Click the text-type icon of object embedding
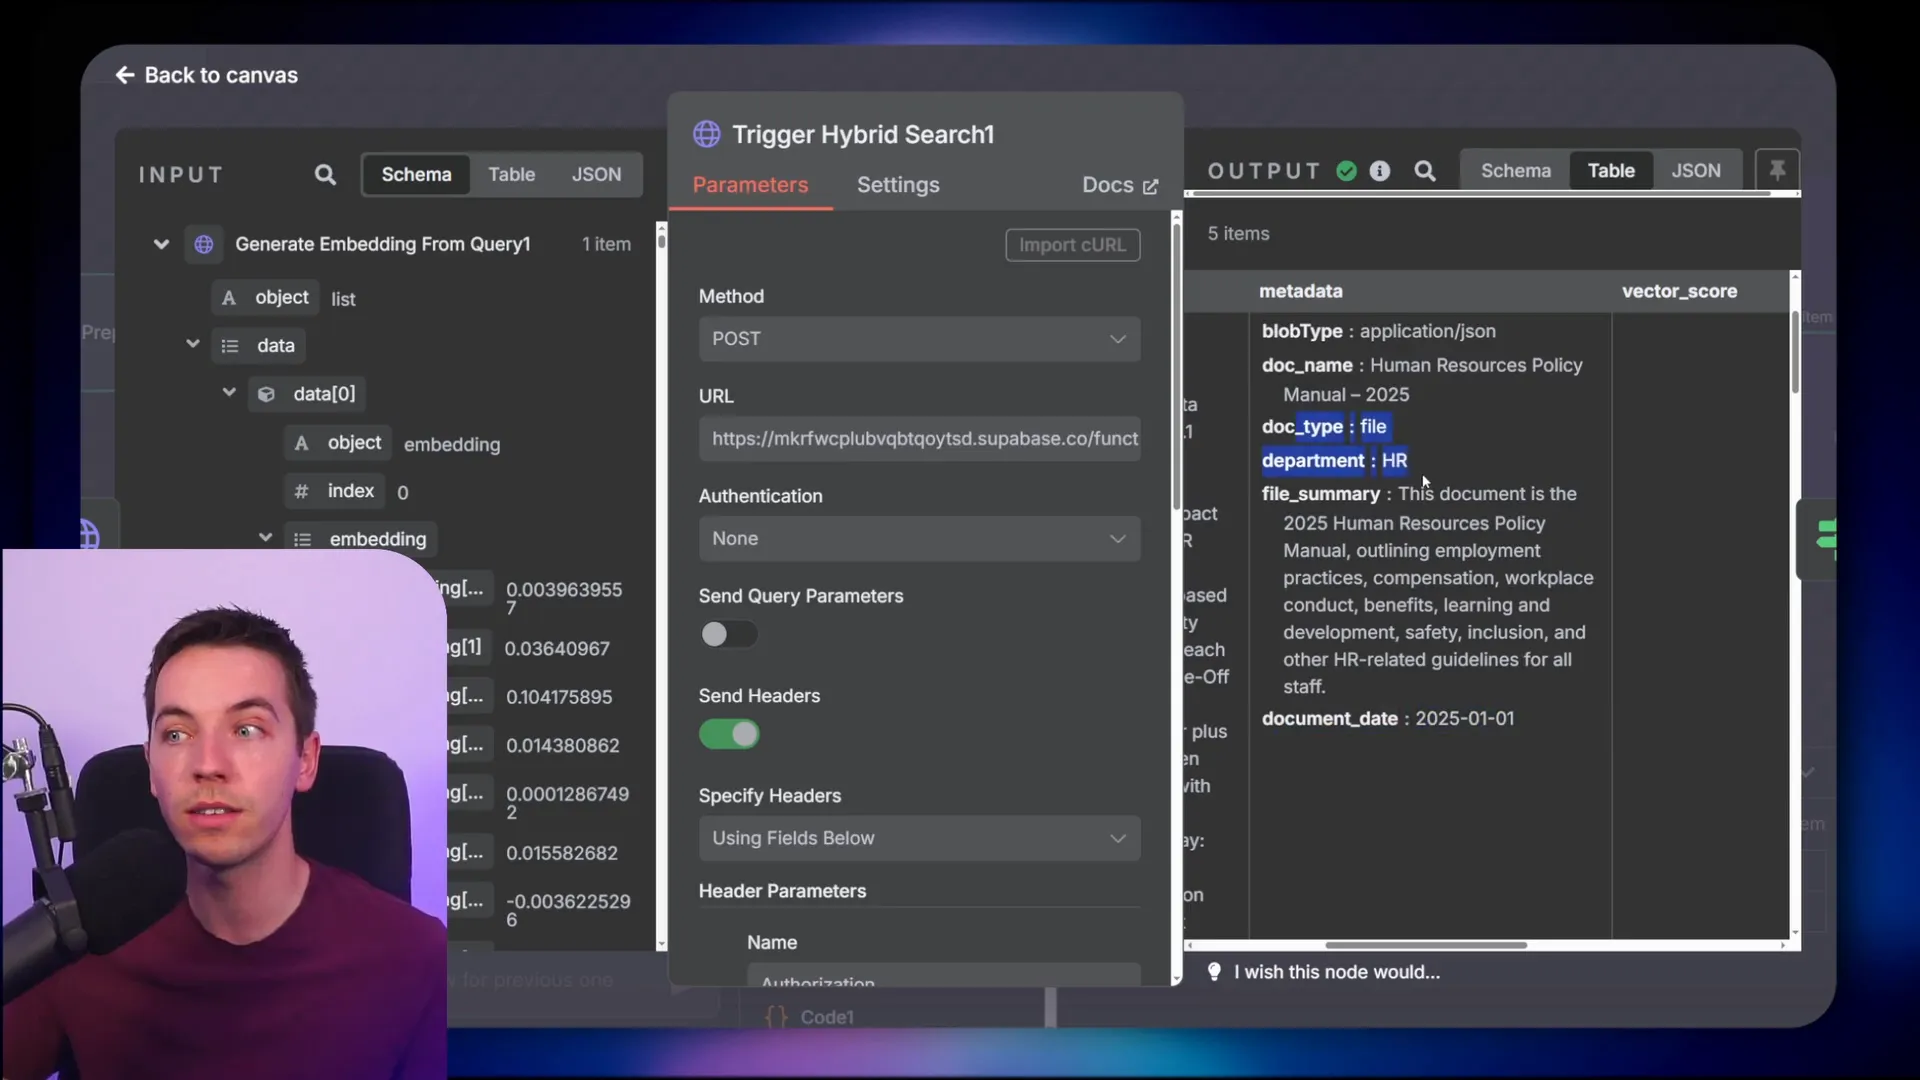 click(x=301, y=443)
